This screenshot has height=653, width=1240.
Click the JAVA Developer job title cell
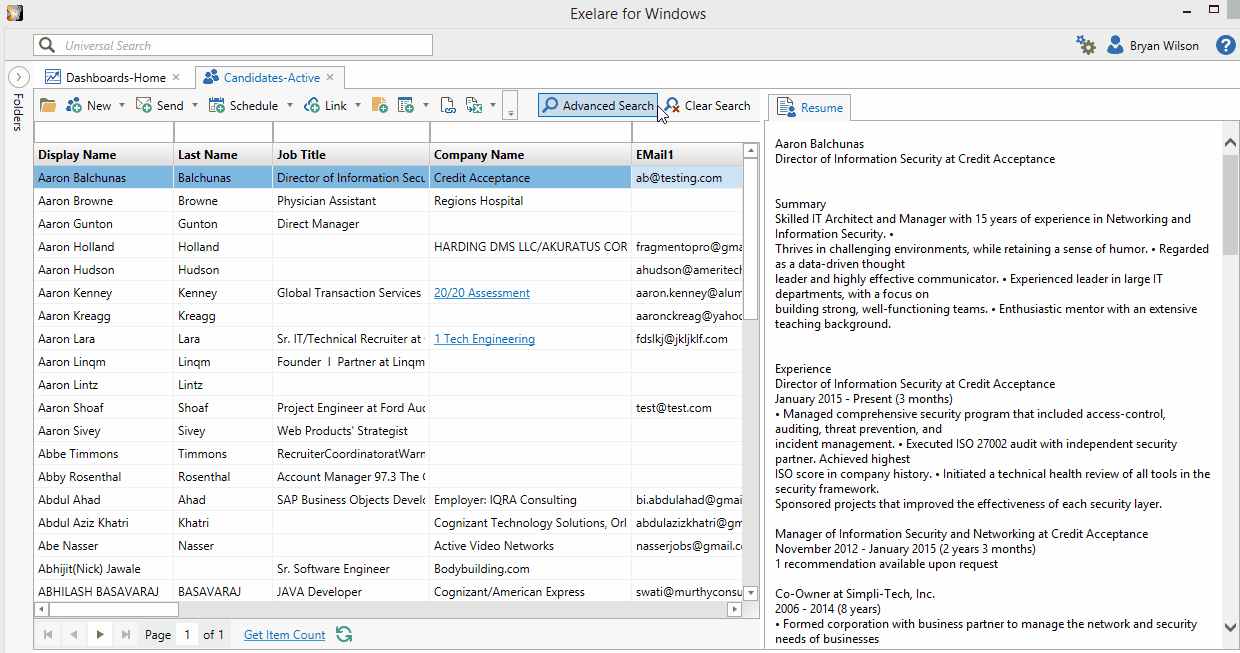pos(351,592)
